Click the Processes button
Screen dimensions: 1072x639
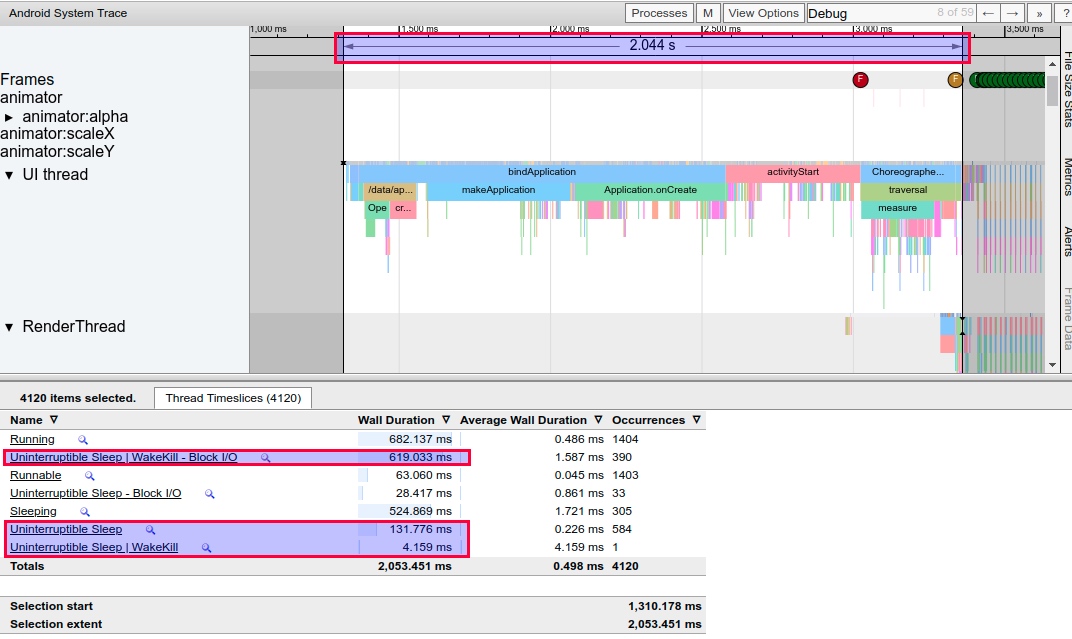[x=659, y=13]
